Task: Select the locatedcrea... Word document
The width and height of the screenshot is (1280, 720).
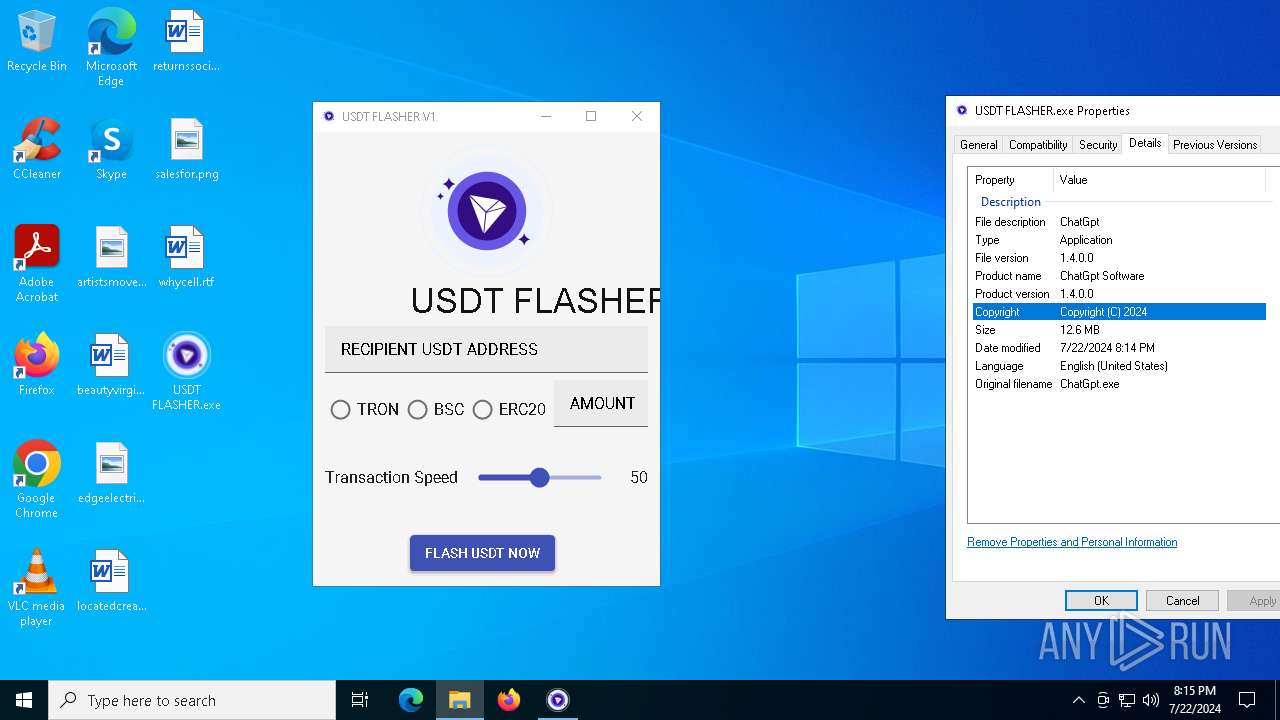Action: coord(111,581)
